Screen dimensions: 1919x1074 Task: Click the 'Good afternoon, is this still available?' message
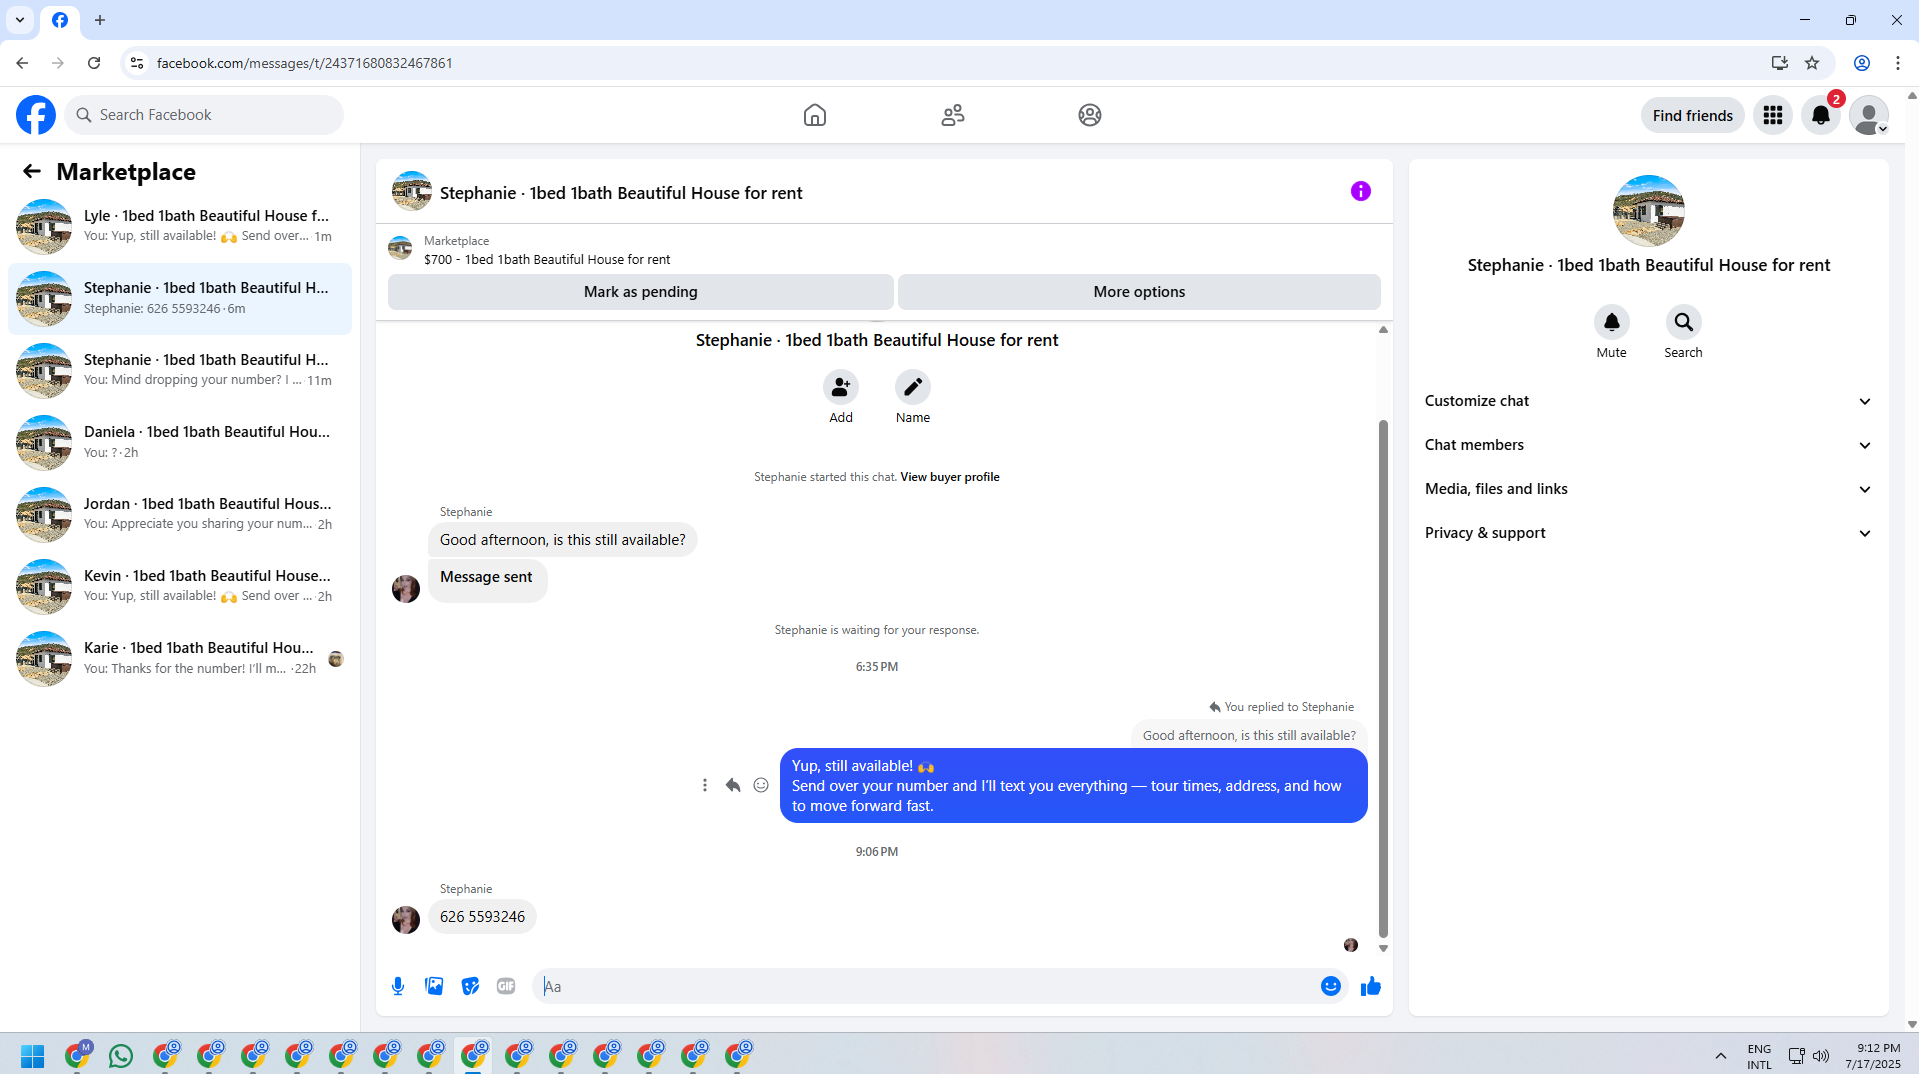point(563,540)
